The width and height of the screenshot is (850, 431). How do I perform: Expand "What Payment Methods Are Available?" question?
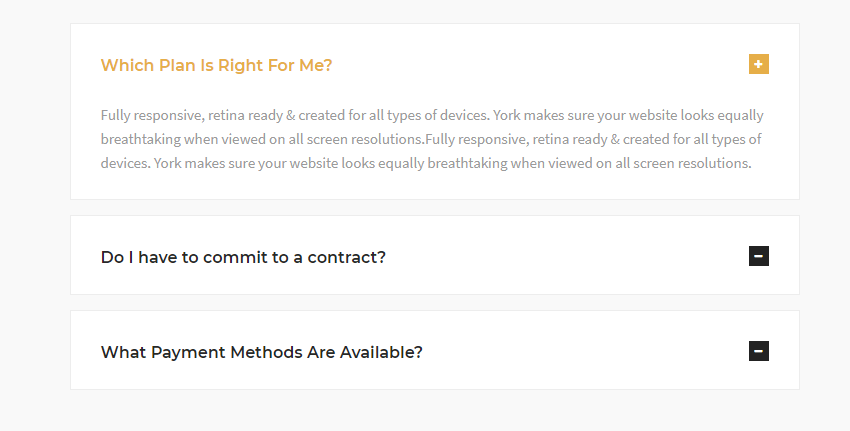click(261, 352)
